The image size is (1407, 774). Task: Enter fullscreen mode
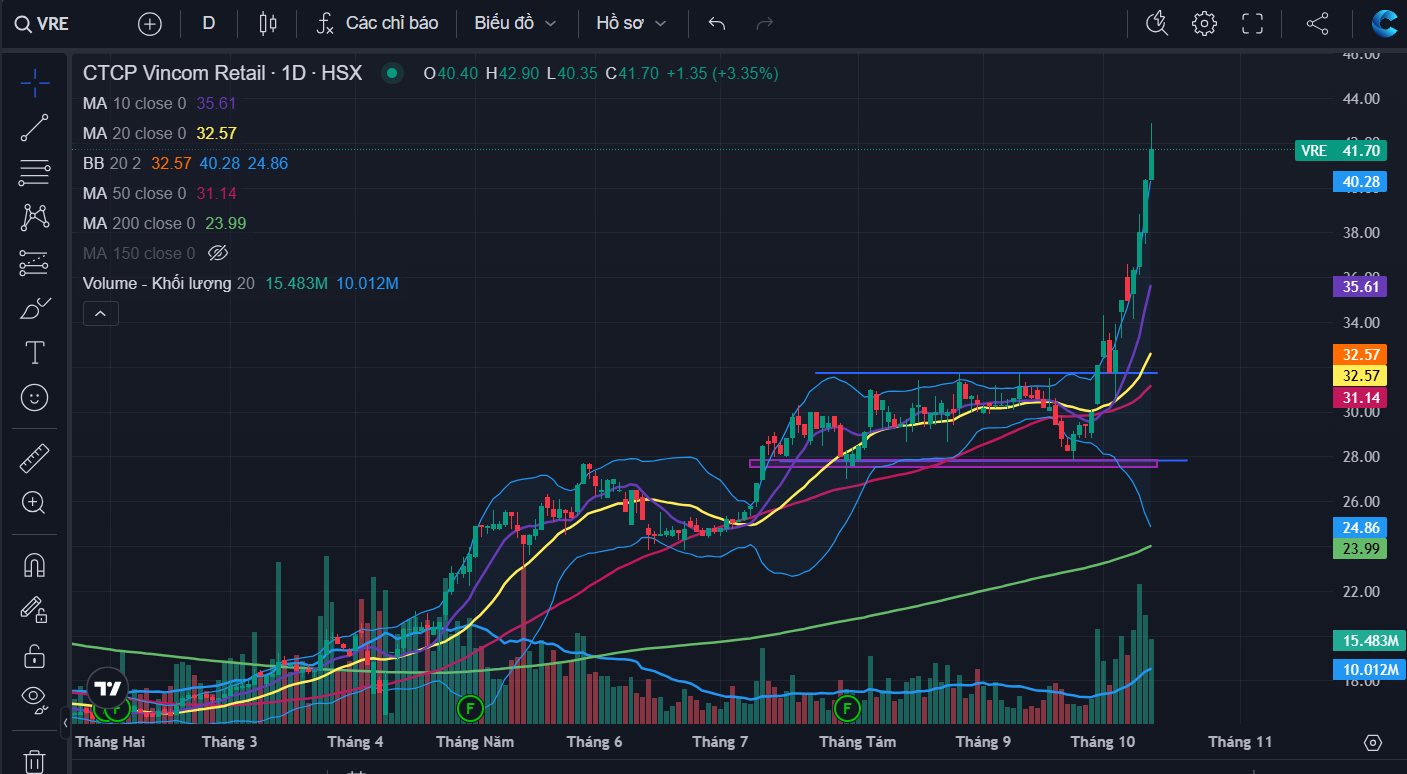click(1252, 23)
